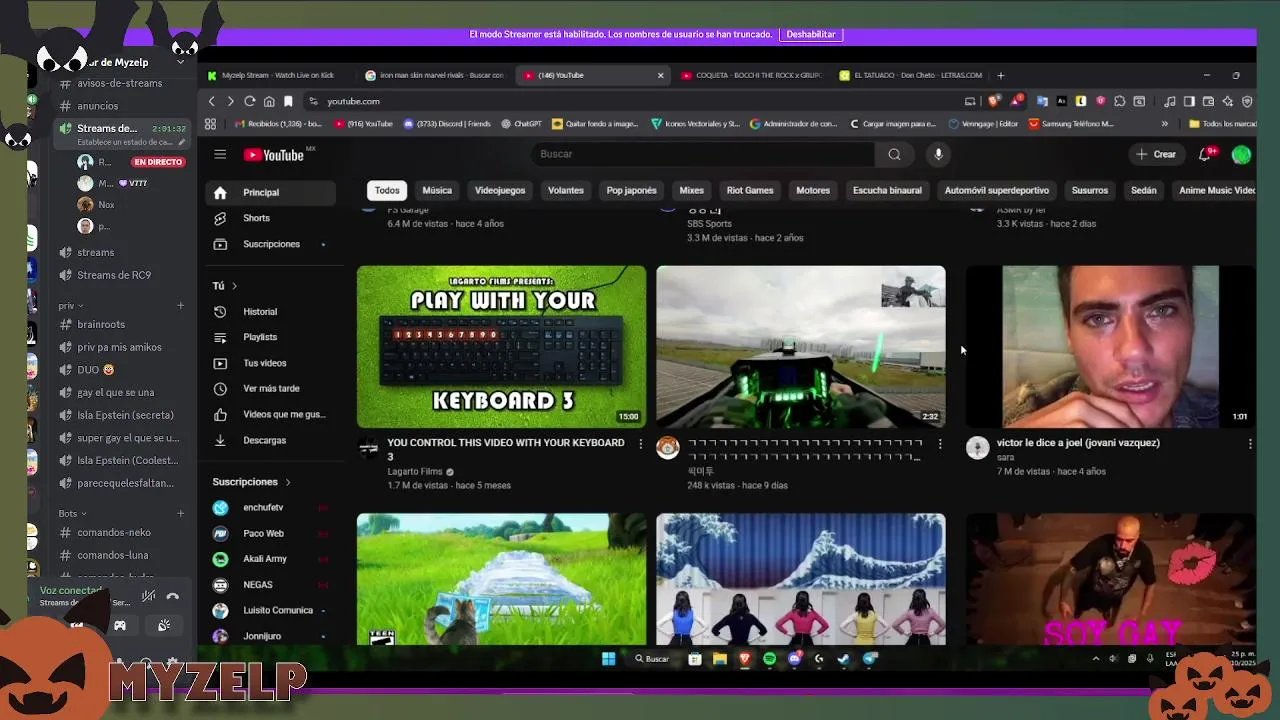Bookmark this page with toolbar bookmark icon
Viewport: 1280px width, 720px height.
coord(288,101)
